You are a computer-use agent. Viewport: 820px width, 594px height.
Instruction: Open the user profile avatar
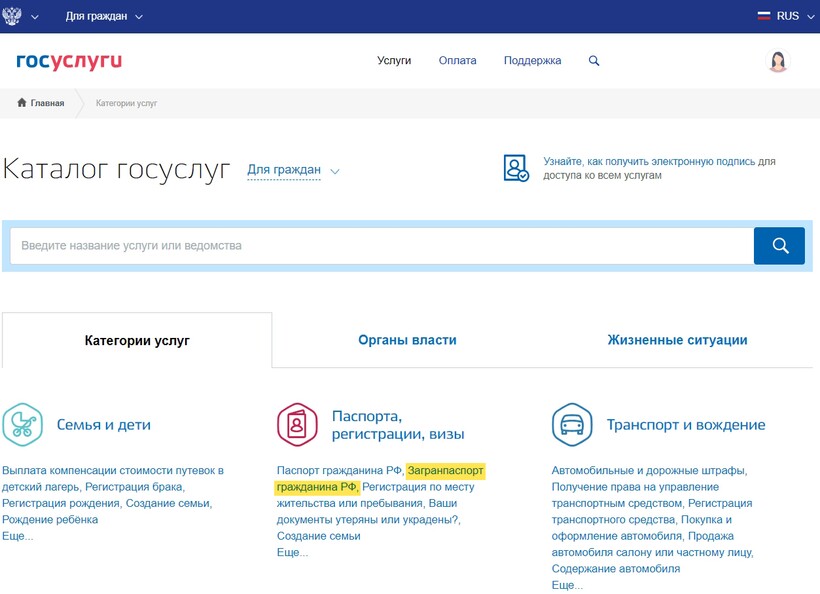[777, 61]
